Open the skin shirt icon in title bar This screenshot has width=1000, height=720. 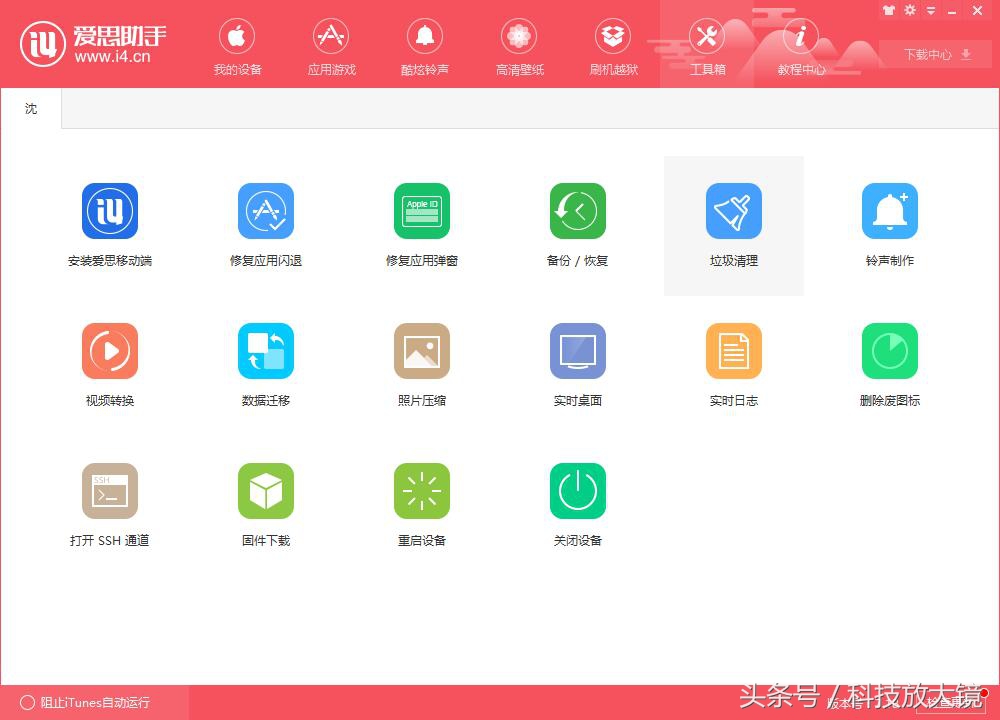(889, 10)
